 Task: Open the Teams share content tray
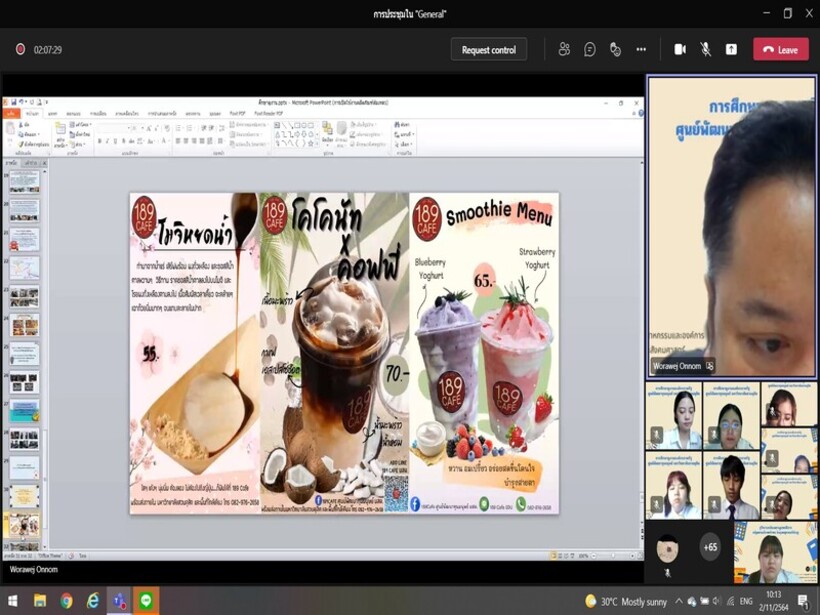click(731, 50)
